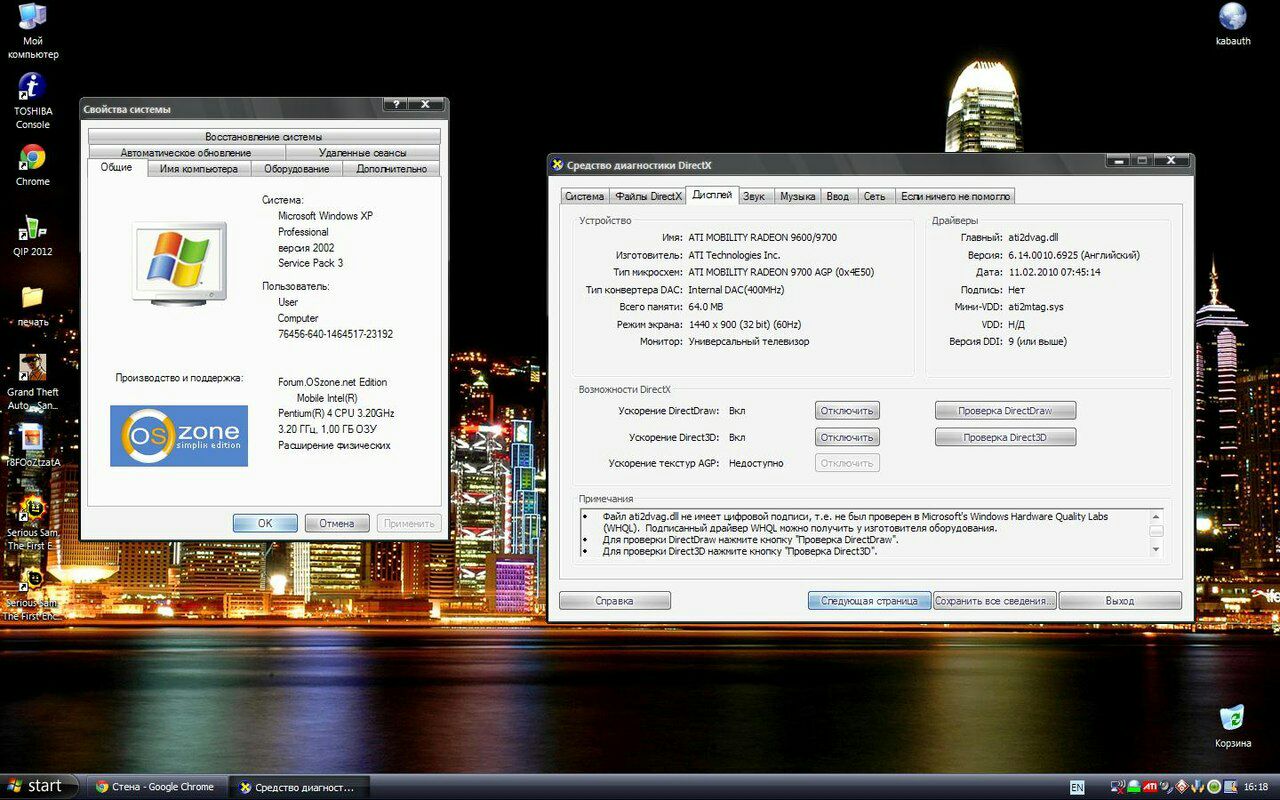Click the red diamond tray icon

point(1182,787)
